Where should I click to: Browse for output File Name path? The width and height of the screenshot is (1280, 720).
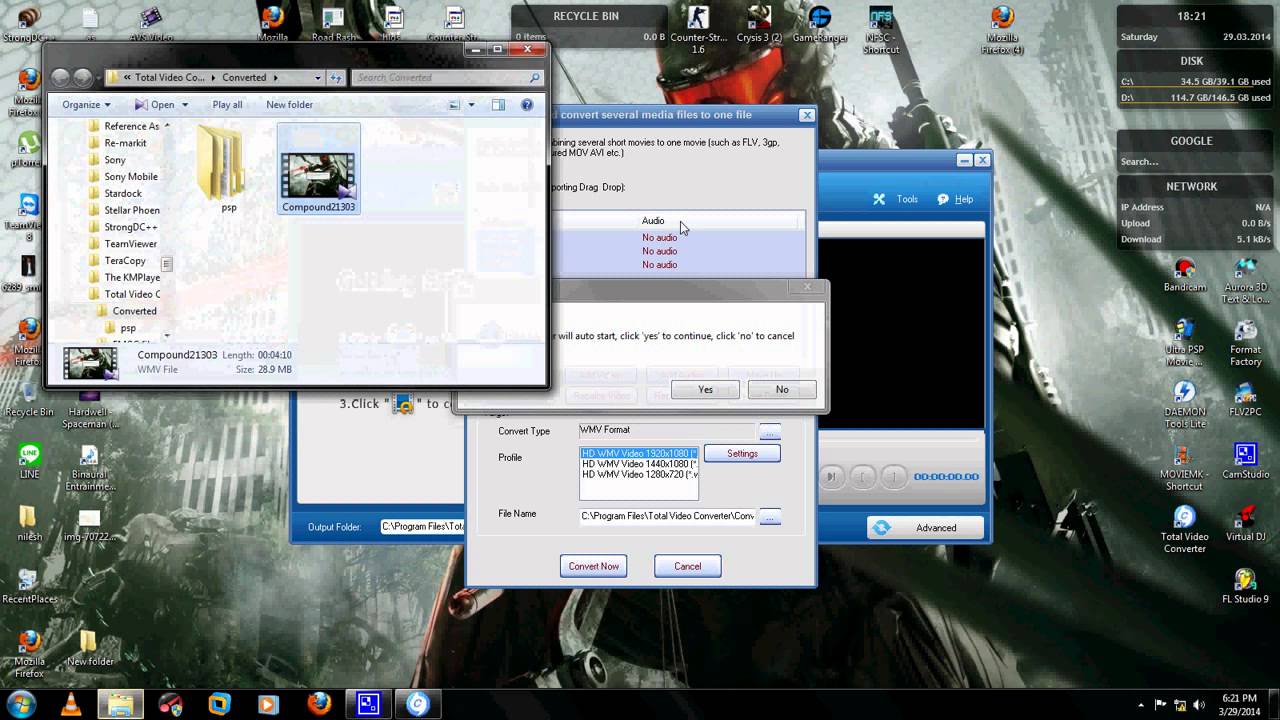pos(769,517)
